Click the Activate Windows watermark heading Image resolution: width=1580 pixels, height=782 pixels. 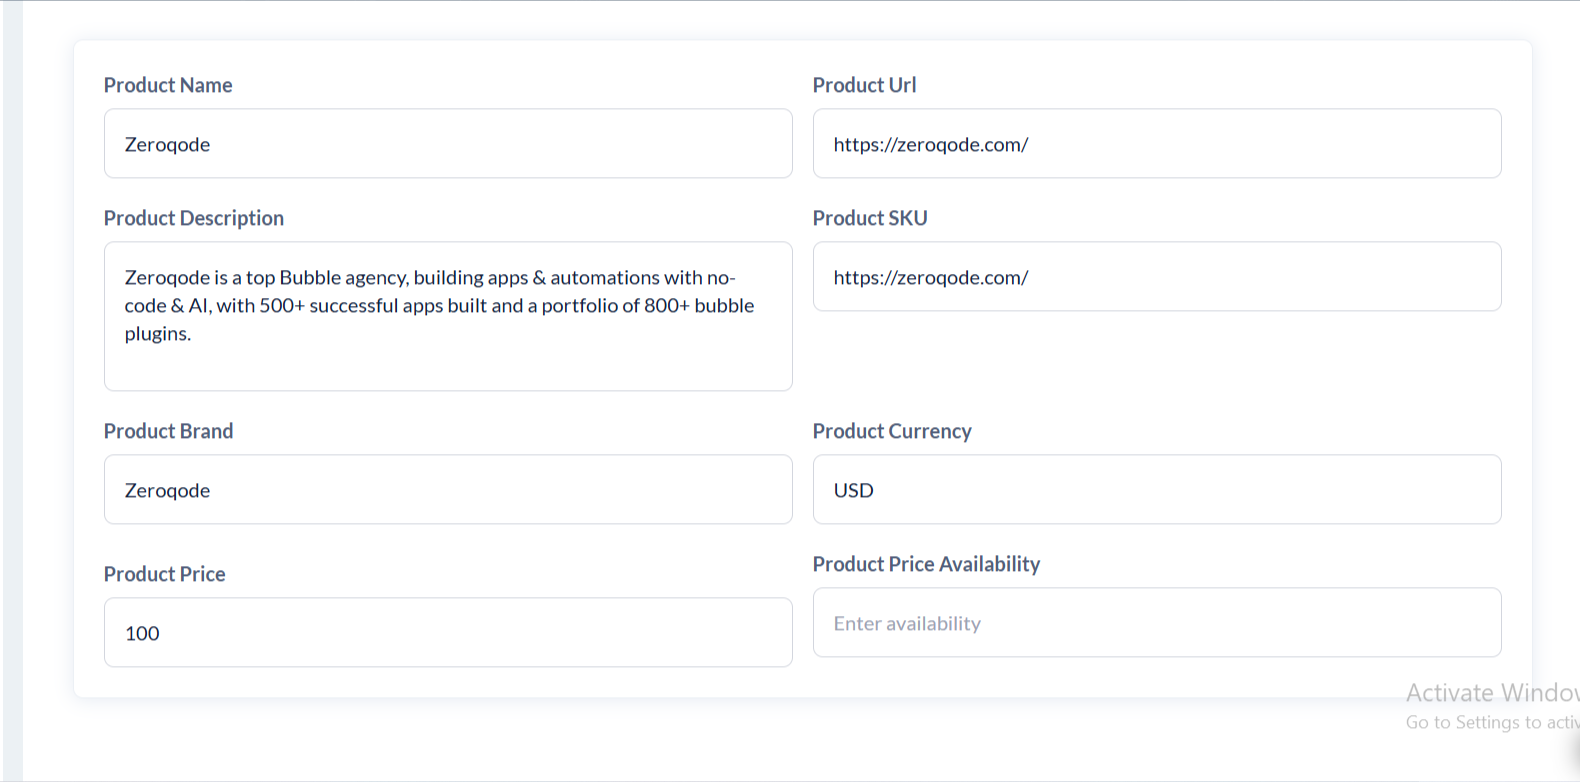(x=1492, y=693)
